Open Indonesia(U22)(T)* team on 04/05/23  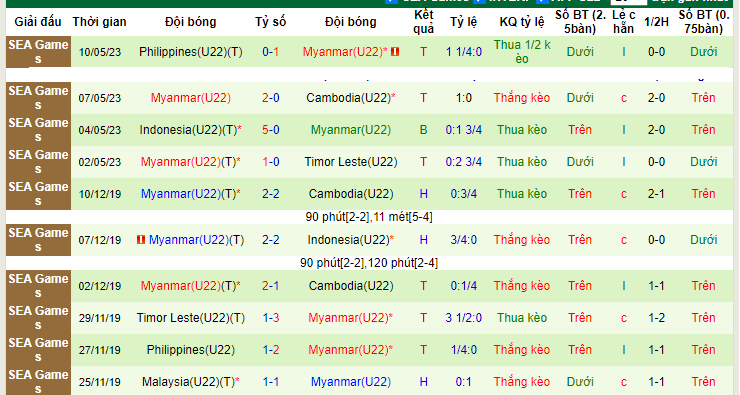point(191,130)
